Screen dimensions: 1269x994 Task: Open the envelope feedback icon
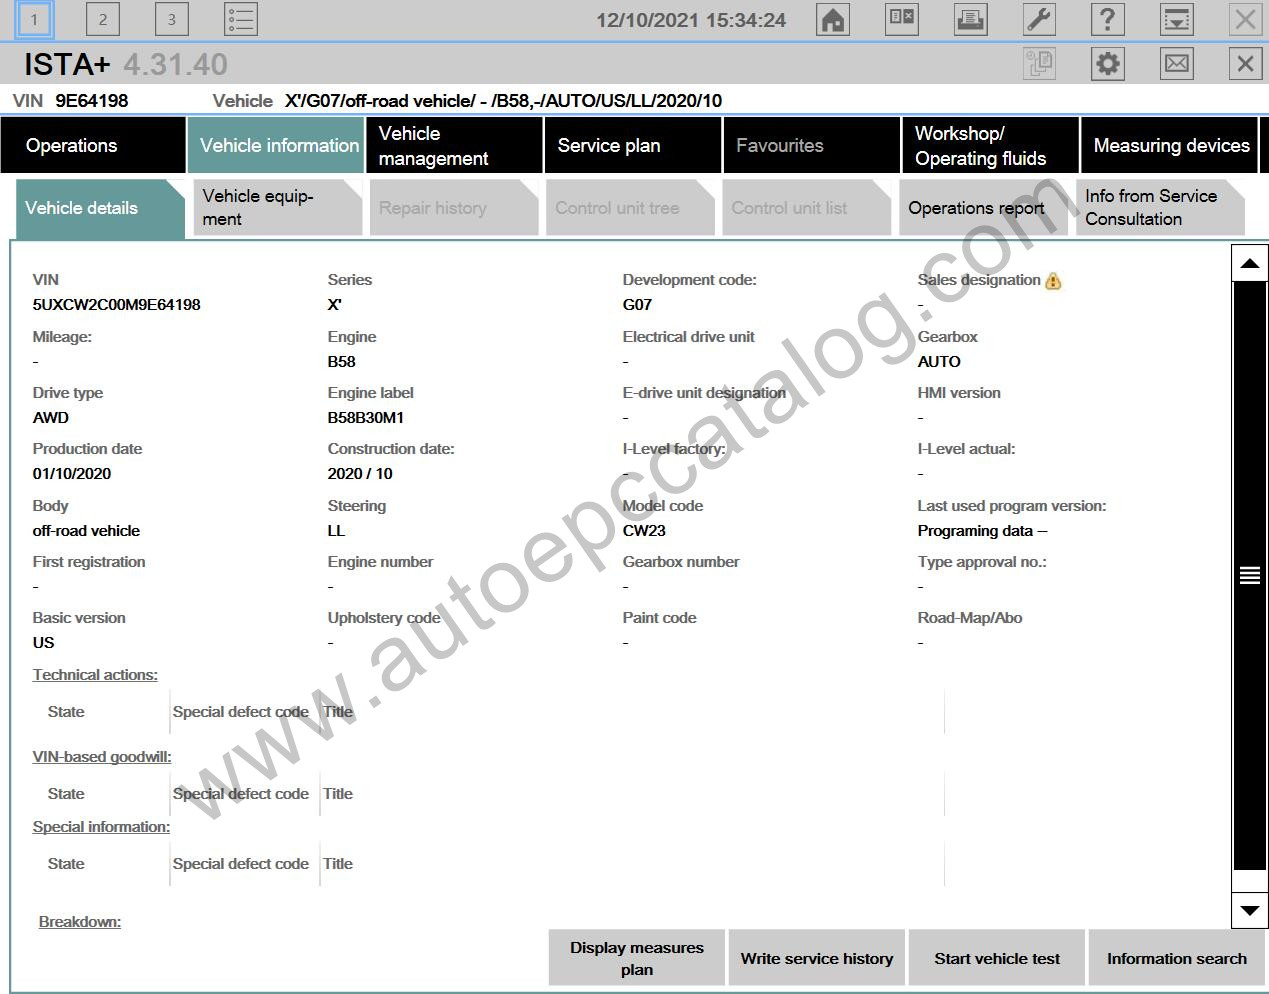pyautogui.click(x=1177, y=64)
